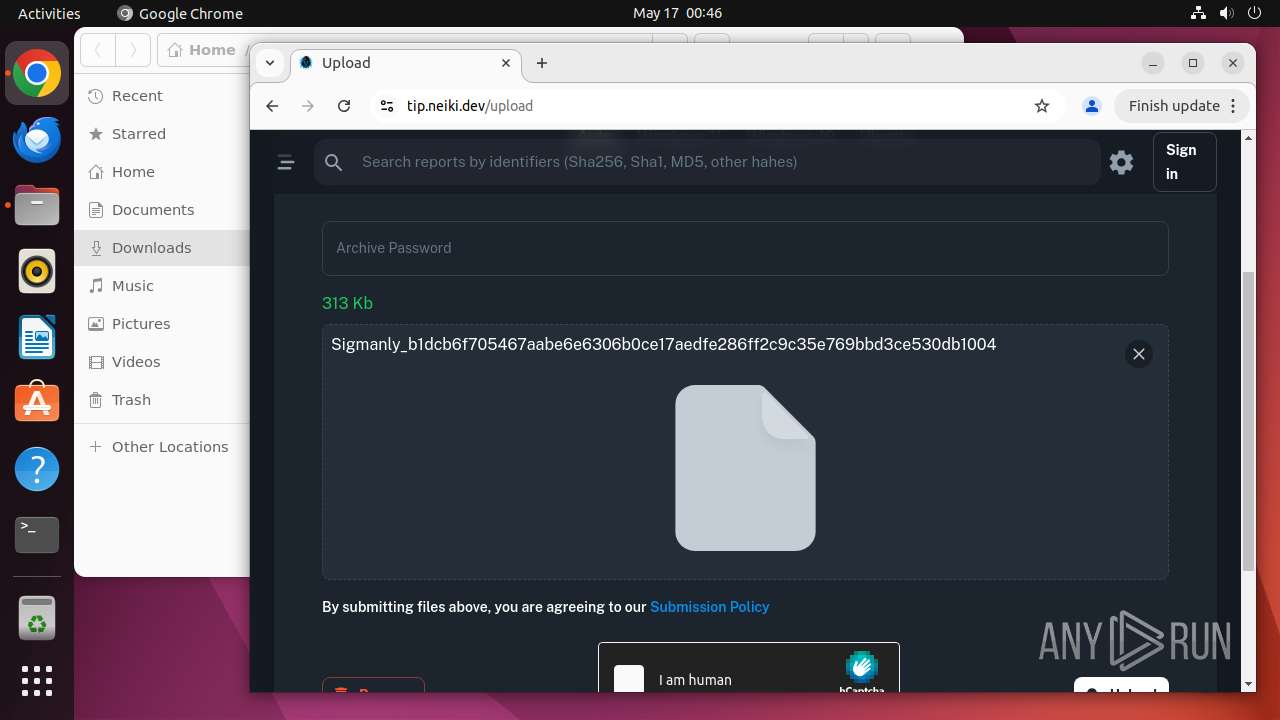The image size is (1280, 720).
Task: Open Chrome profile avatar
Action: point(1092,106)
